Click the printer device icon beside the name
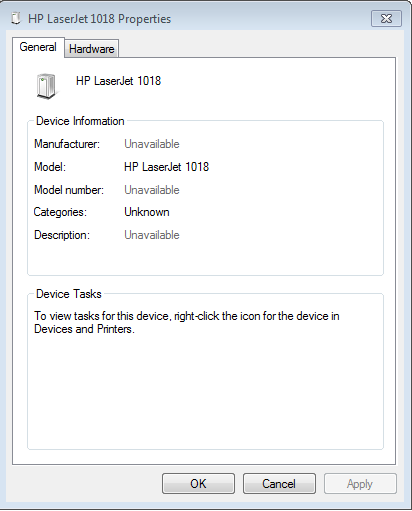 coord(46,86)
